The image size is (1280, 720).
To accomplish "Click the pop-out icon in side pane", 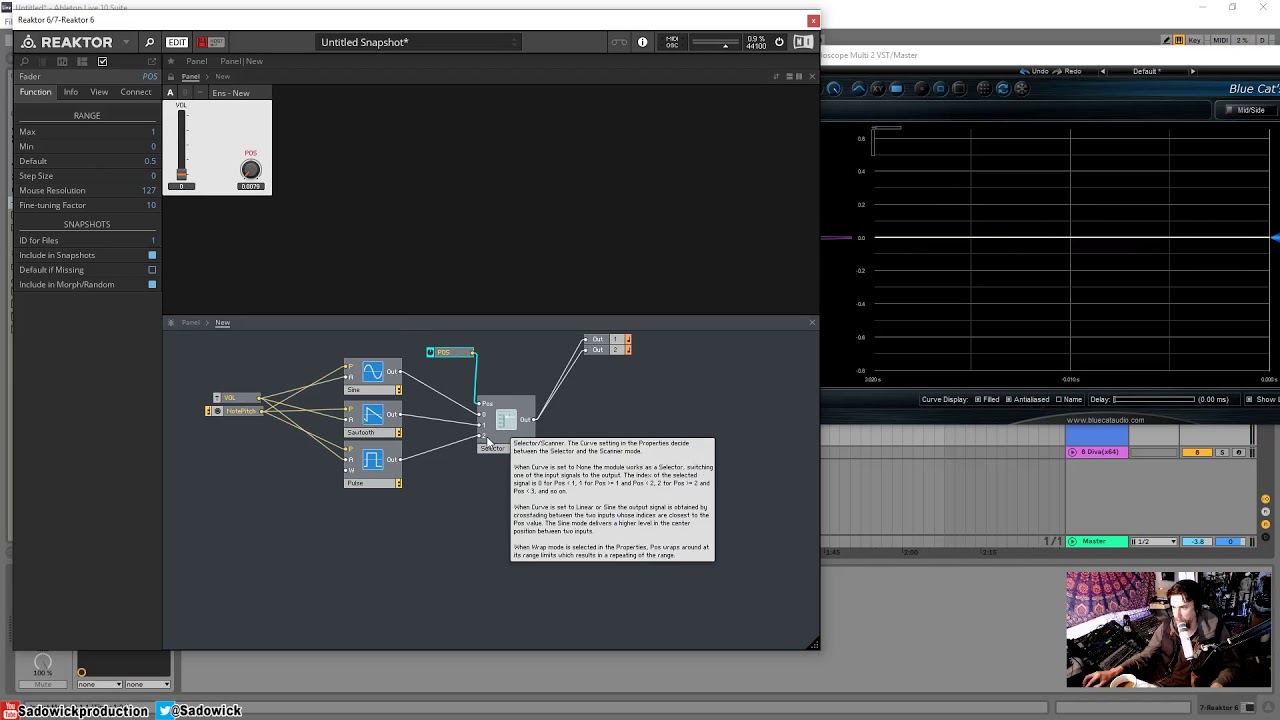I will coord(152,62).
